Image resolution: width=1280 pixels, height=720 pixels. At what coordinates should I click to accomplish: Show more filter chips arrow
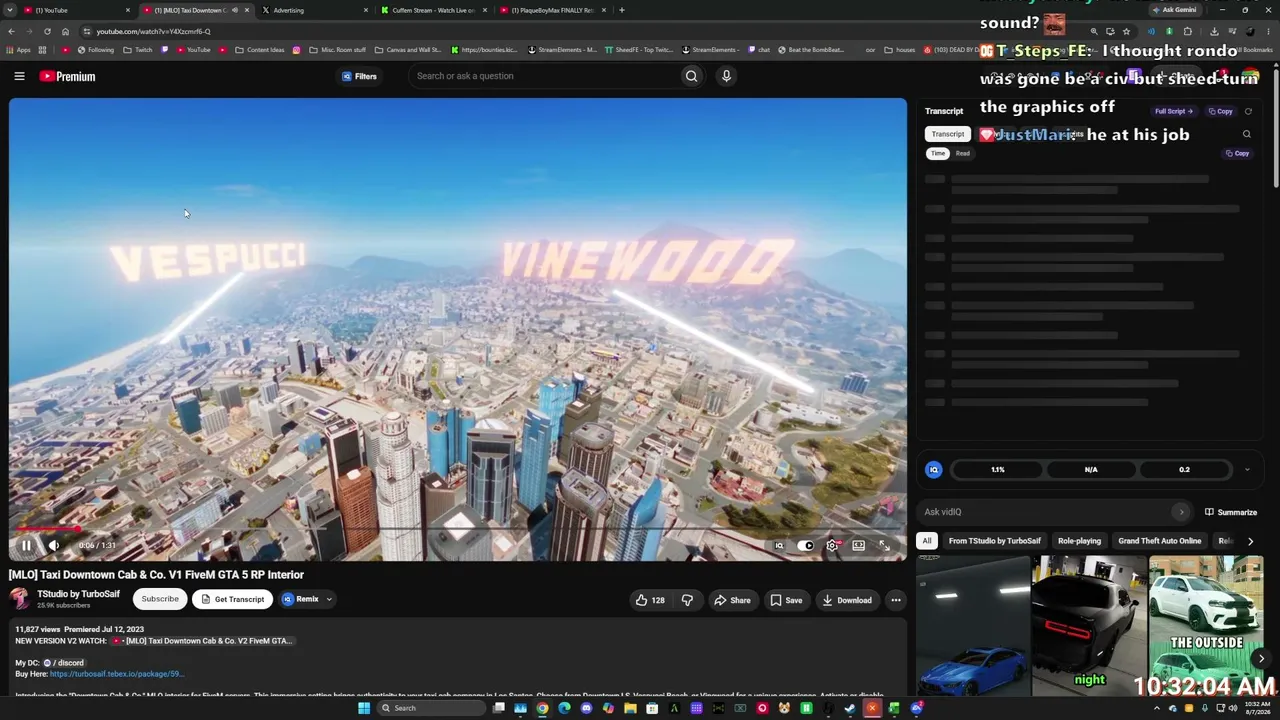tap(1250, 541)
